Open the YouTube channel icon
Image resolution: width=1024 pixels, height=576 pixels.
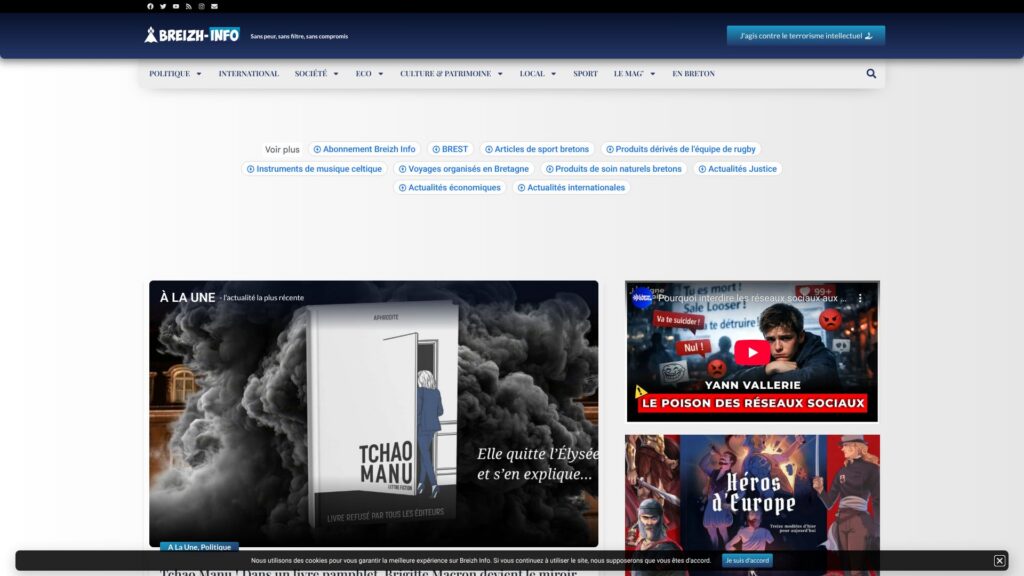pos(177,5)
